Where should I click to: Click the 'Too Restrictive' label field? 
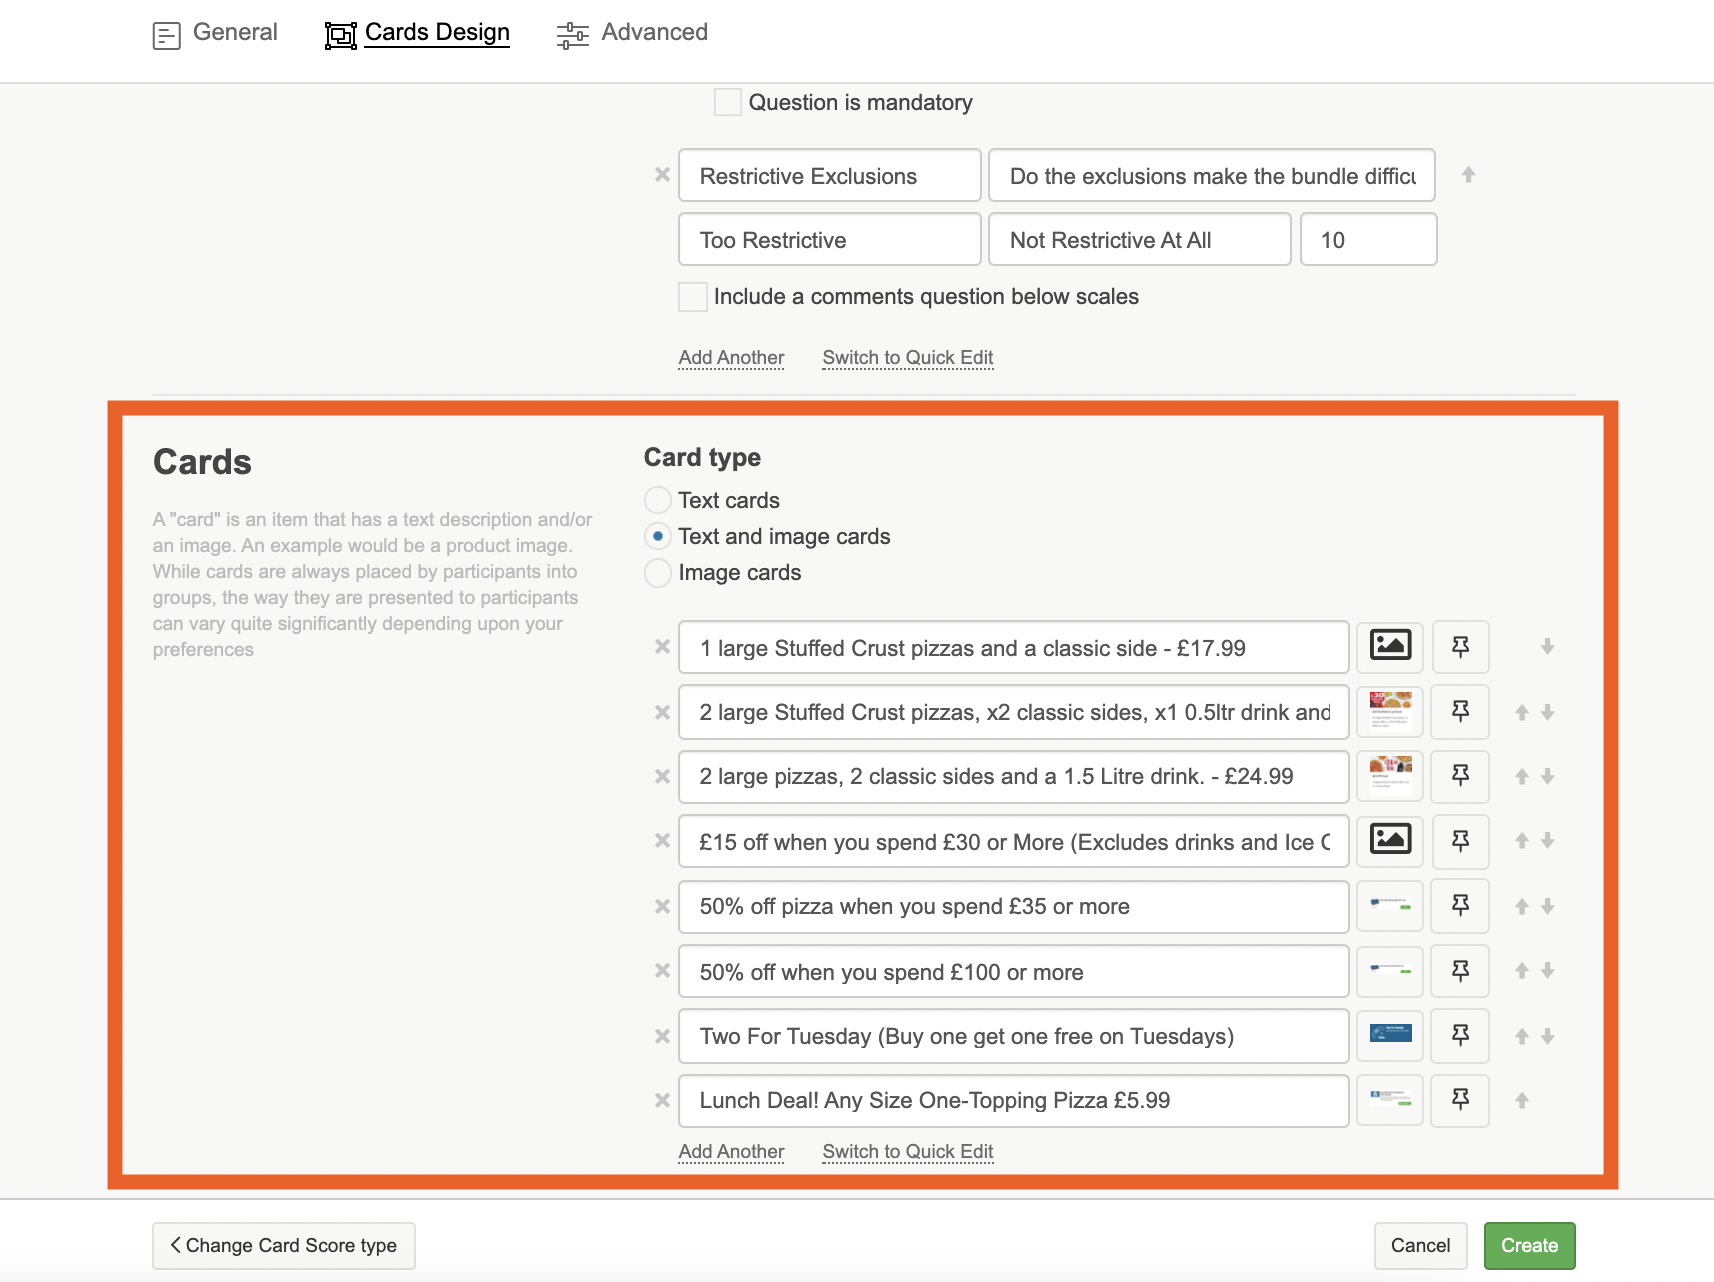pos(829,240)
